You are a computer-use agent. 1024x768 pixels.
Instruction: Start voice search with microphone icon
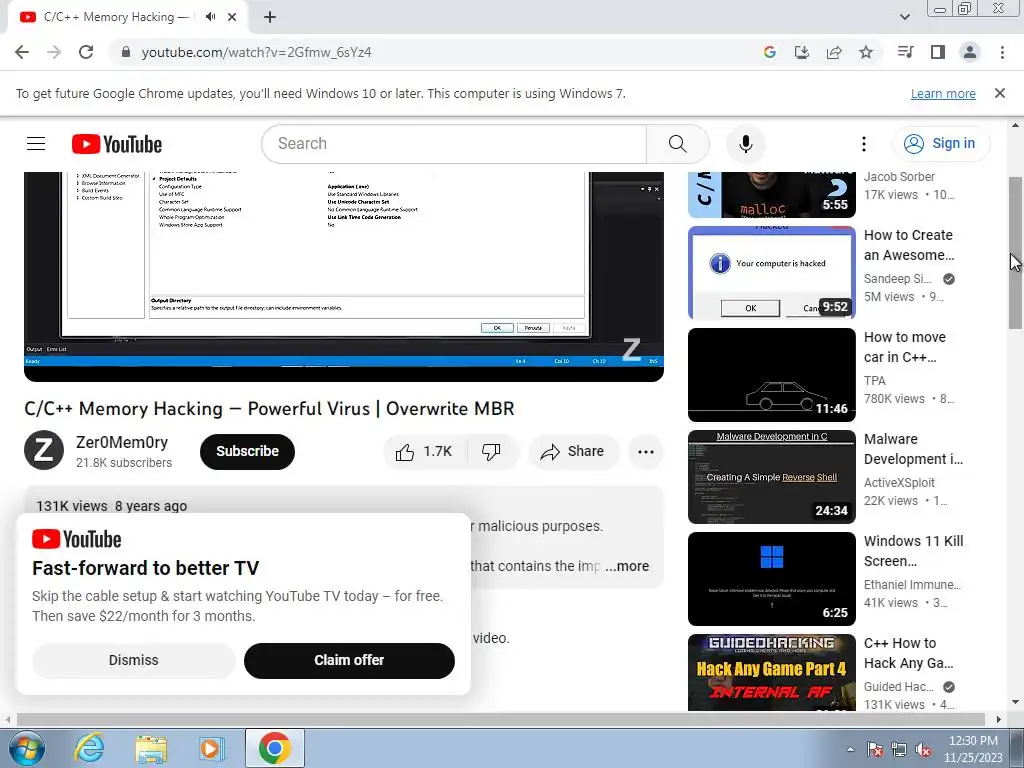pyautogui.click(x=746, y=144)
